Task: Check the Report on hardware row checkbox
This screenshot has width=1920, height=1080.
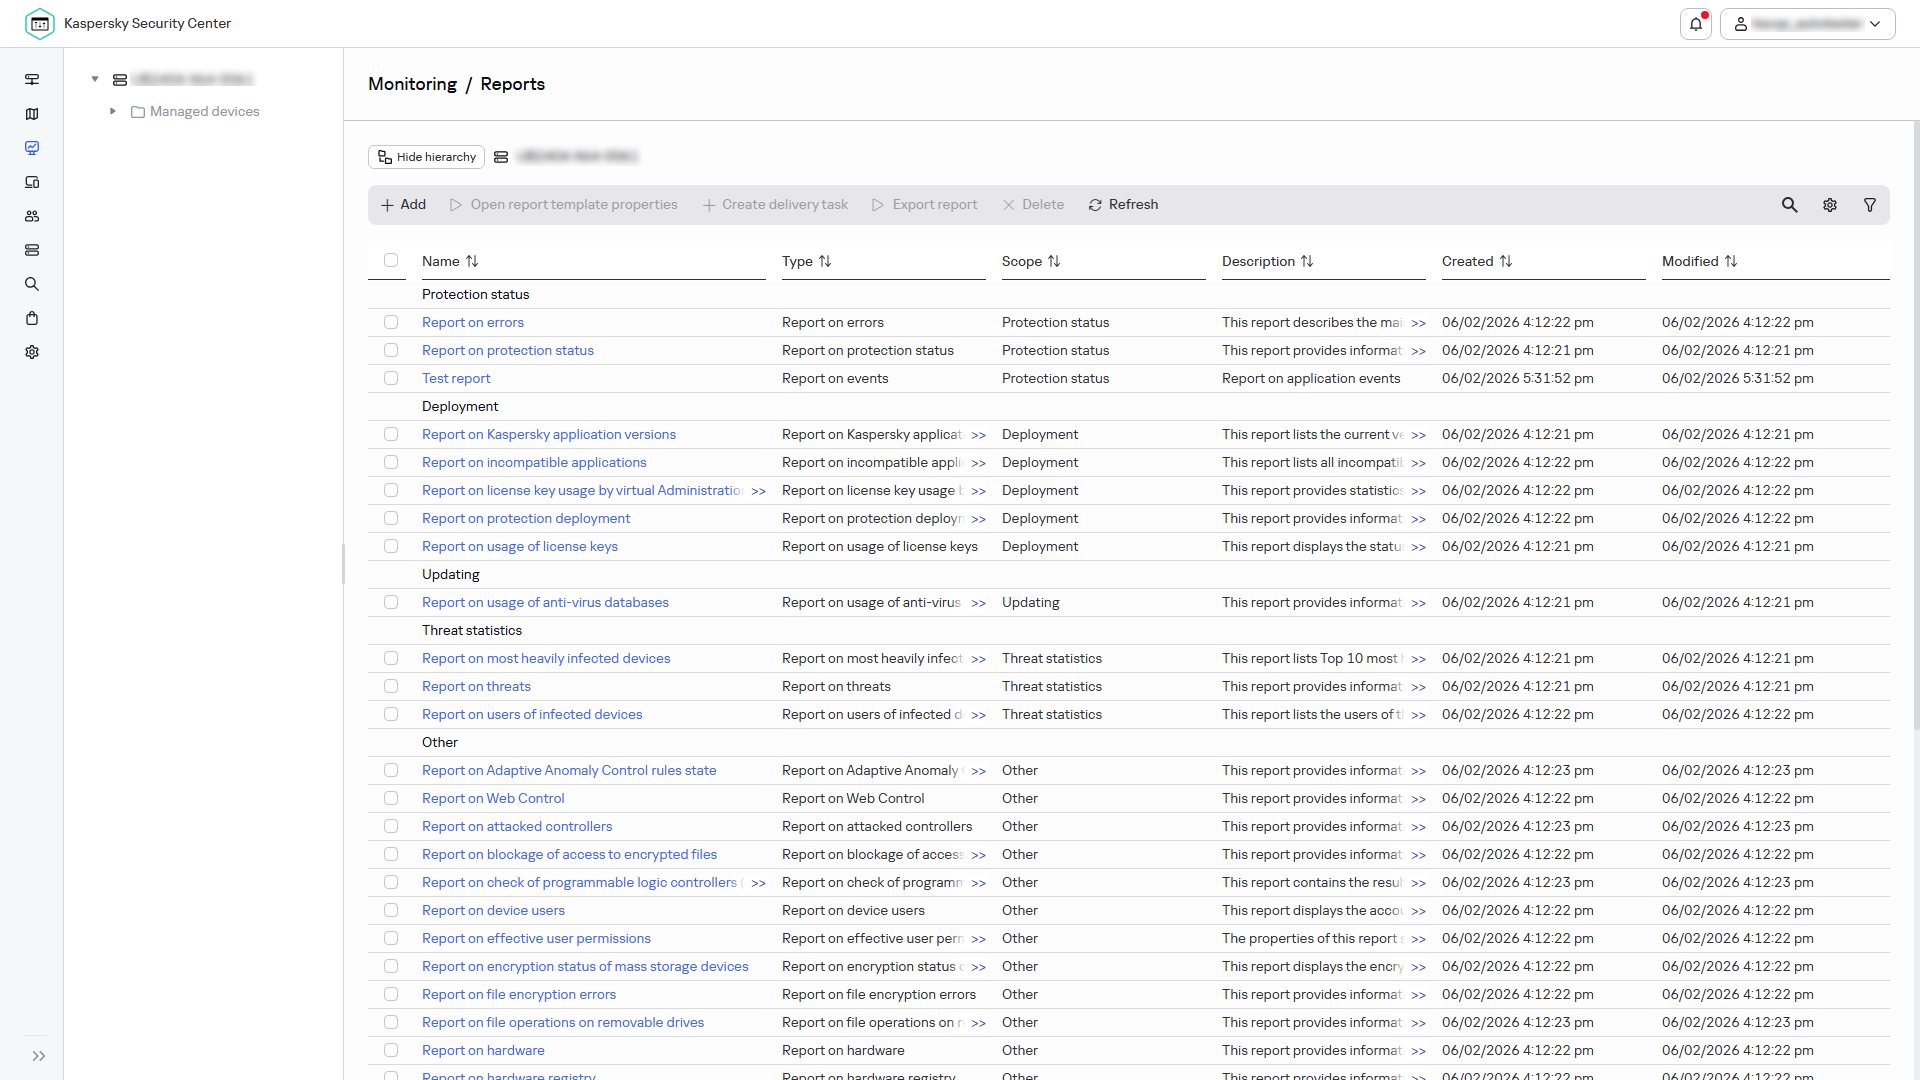Action: [391, 1050]
